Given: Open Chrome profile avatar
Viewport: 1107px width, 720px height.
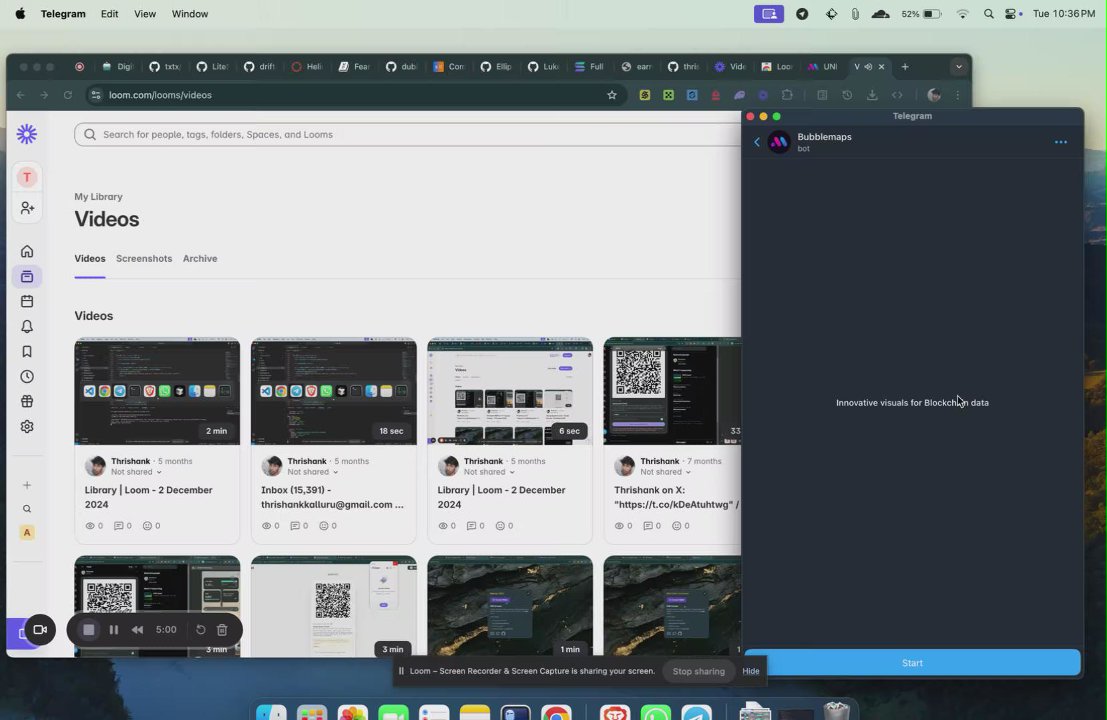Looking at the screenshot, I should point(934,95).
